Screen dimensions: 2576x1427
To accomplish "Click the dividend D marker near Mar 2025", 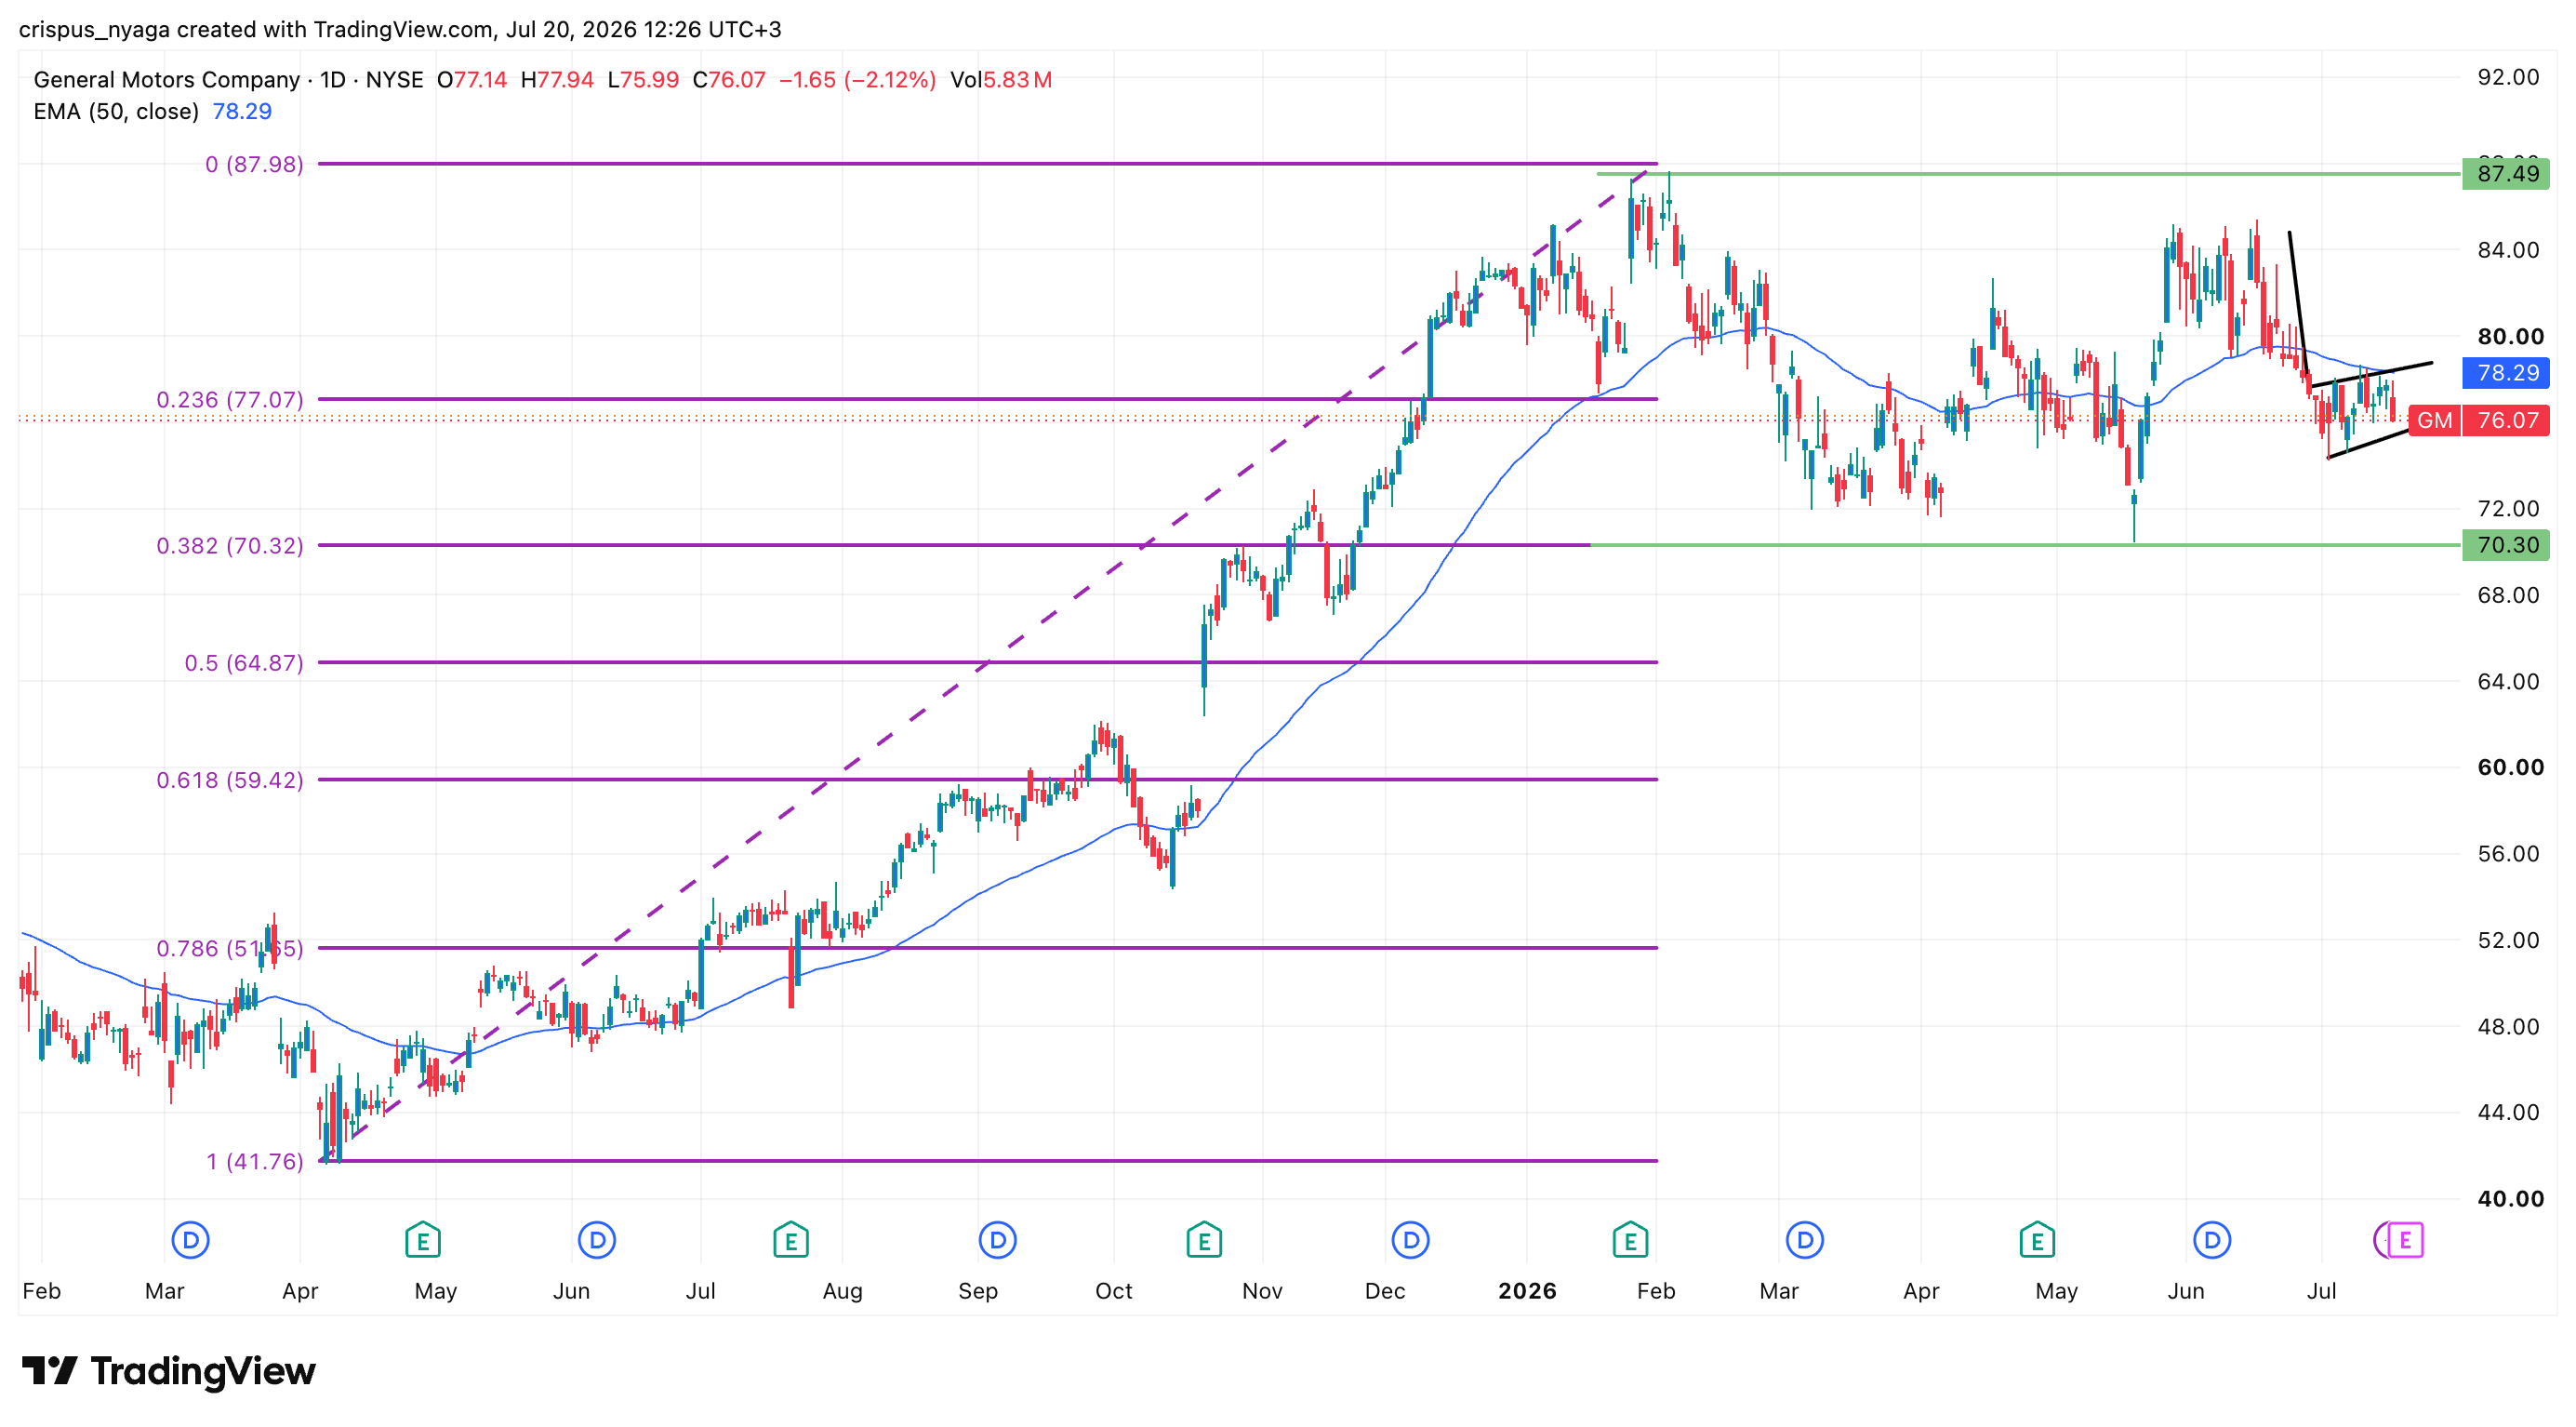I will click(x=190, y=1240).
